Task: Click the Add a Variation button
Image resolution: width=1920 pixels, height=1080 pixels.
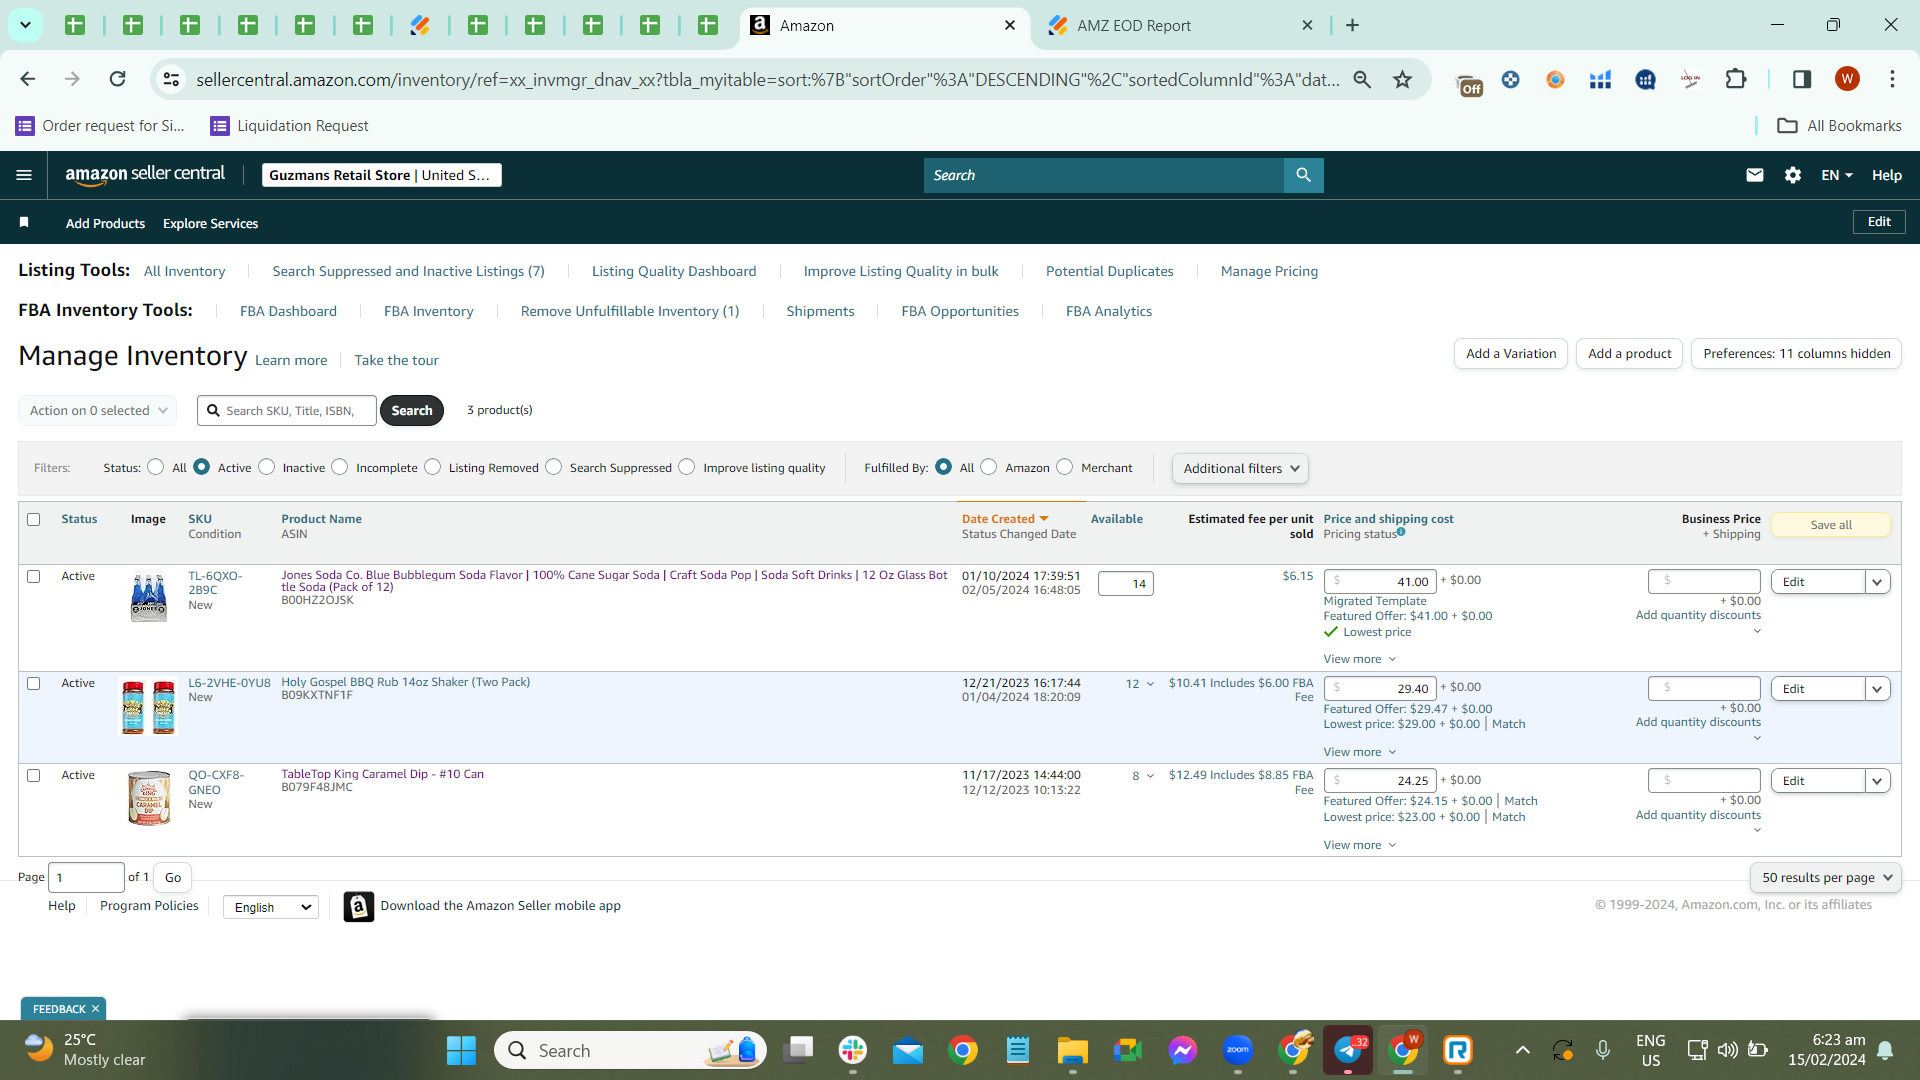Action: click(x=1511, y=353)
